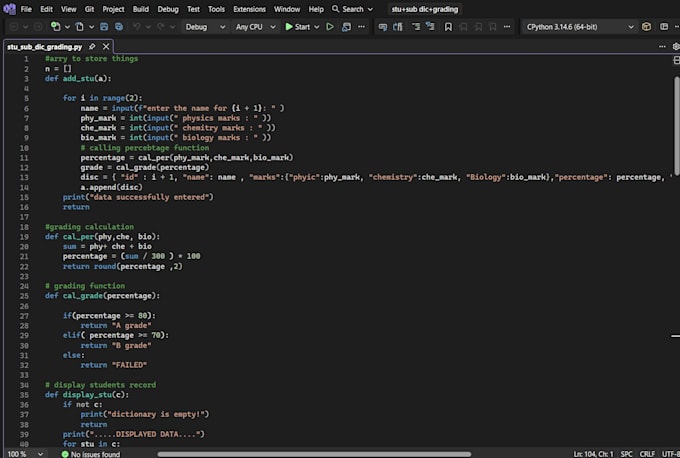Click the Python environments package icon
Screen dimensions: 680x458
point(646,27)
